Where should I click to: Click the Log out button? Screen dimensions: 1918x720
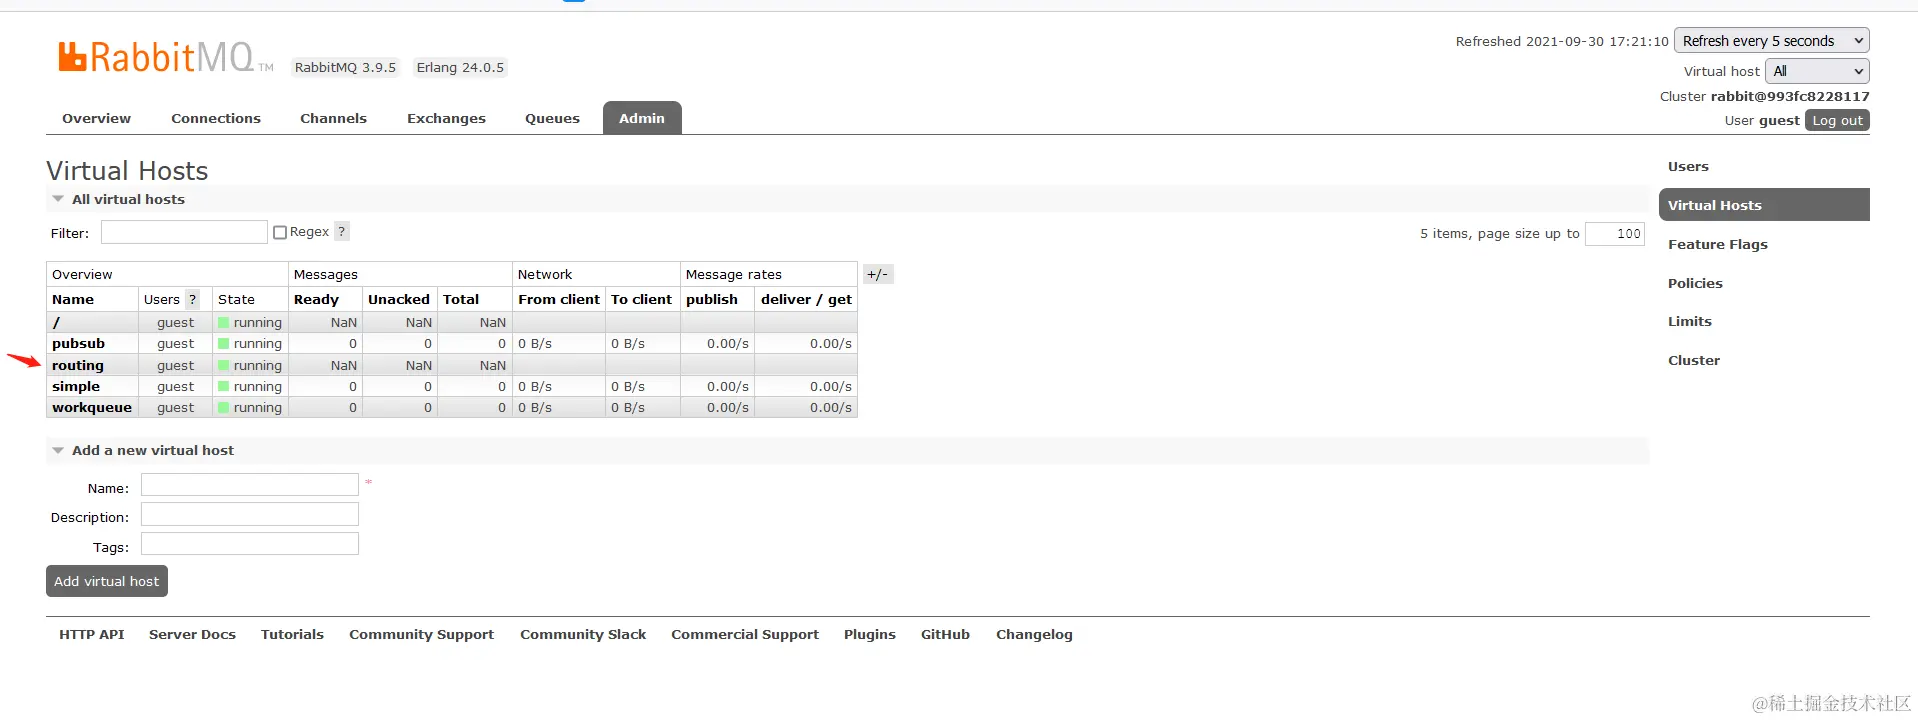[1837, 120]
